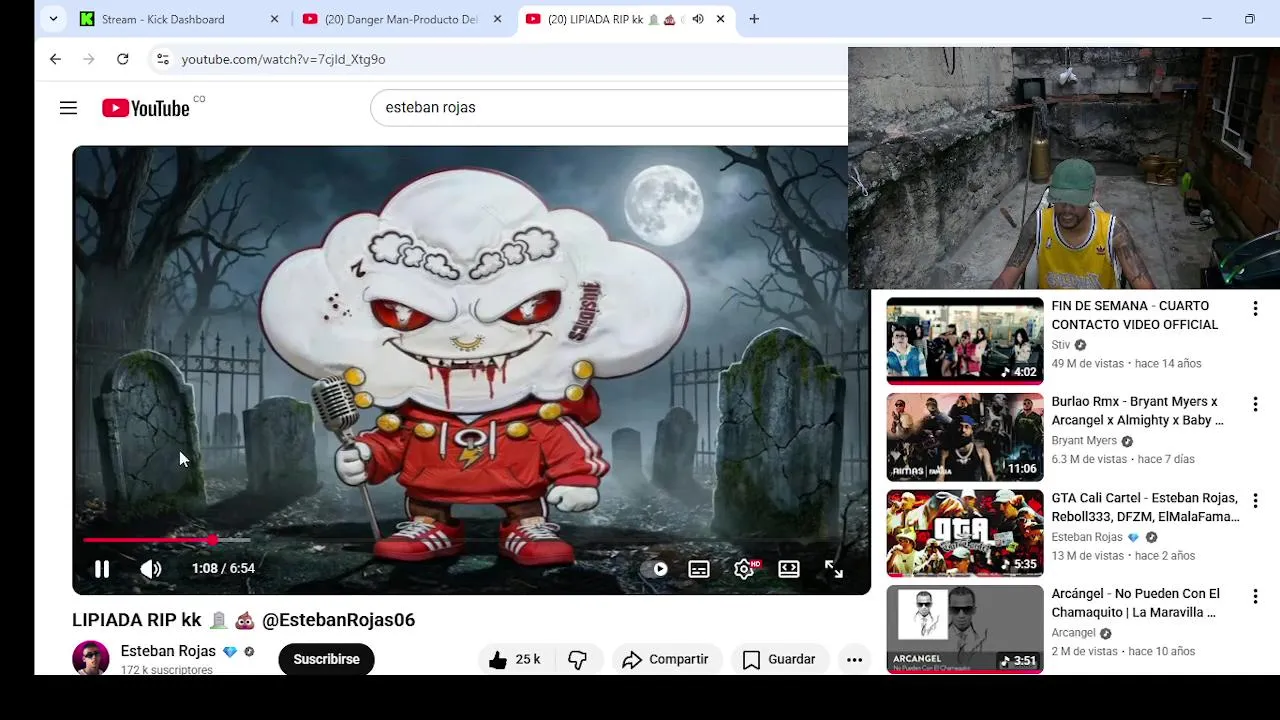Image resolution: width=1280 pixels, height=720 pixels.
Task: Open the Esteban Rojas channel name
Action: click(x=168, y=651)
